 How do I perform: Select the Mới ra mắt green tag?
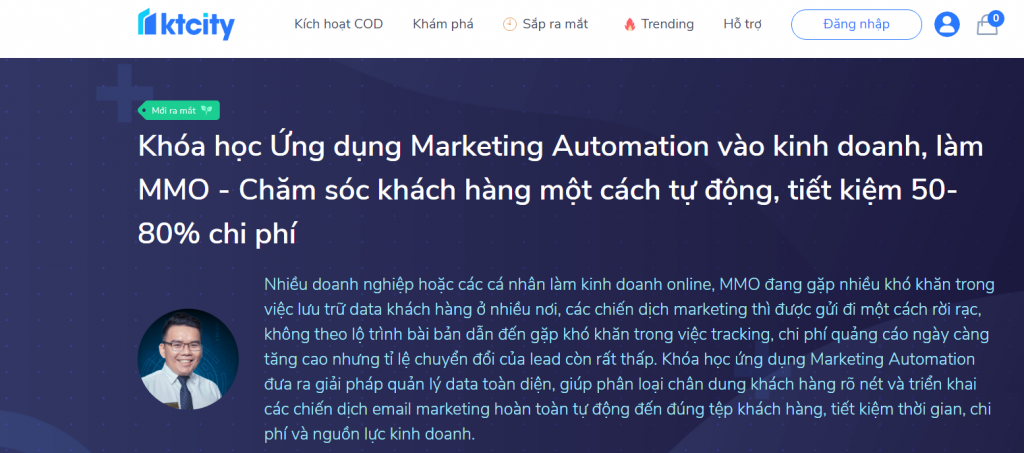click(179, 110)
